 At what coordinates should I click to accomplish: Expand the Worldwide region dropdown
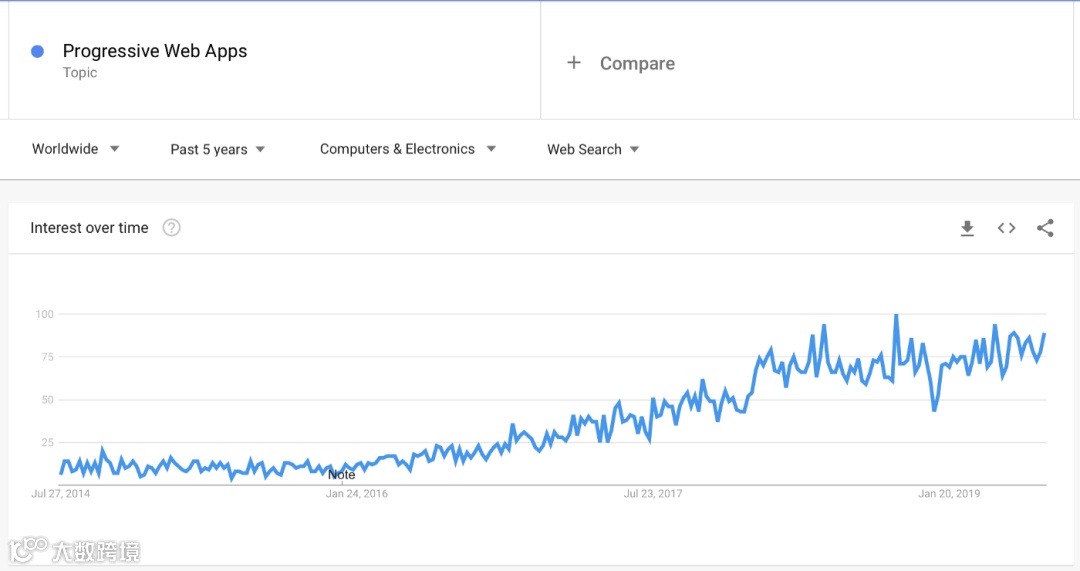pyautogui.click(x=76, y=149)
